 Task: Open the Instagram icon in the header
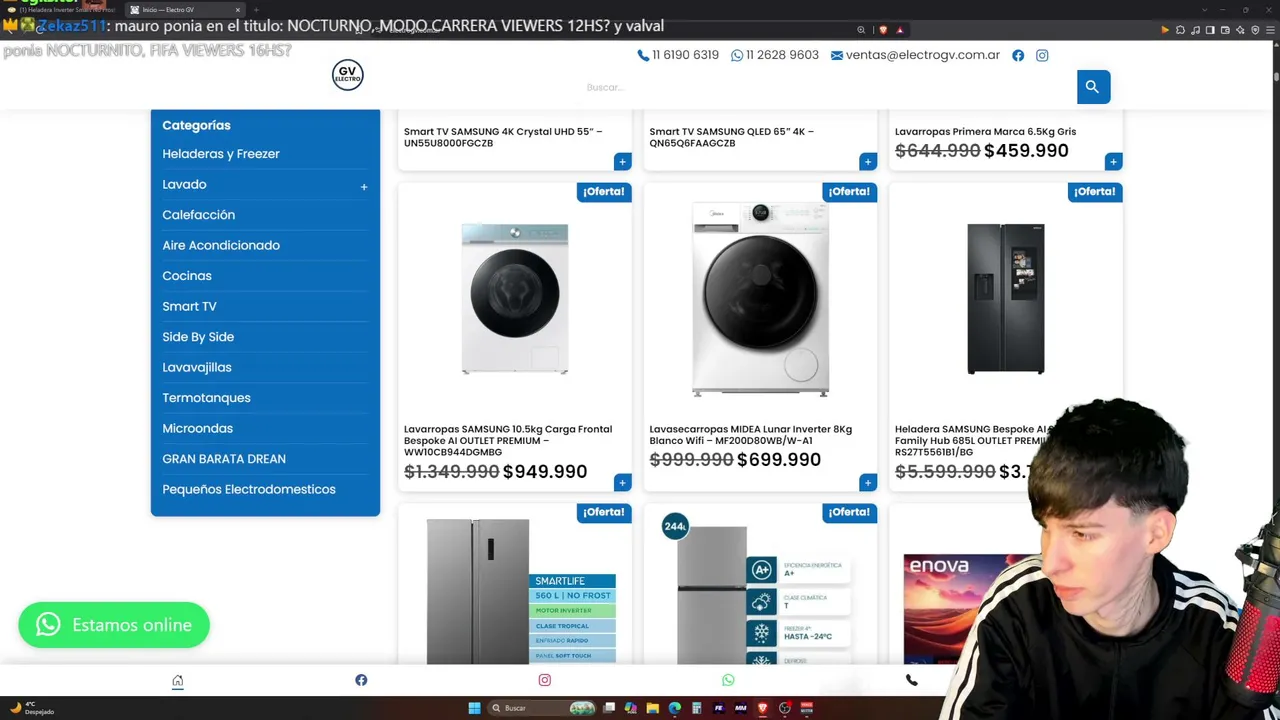(1042, 56)
